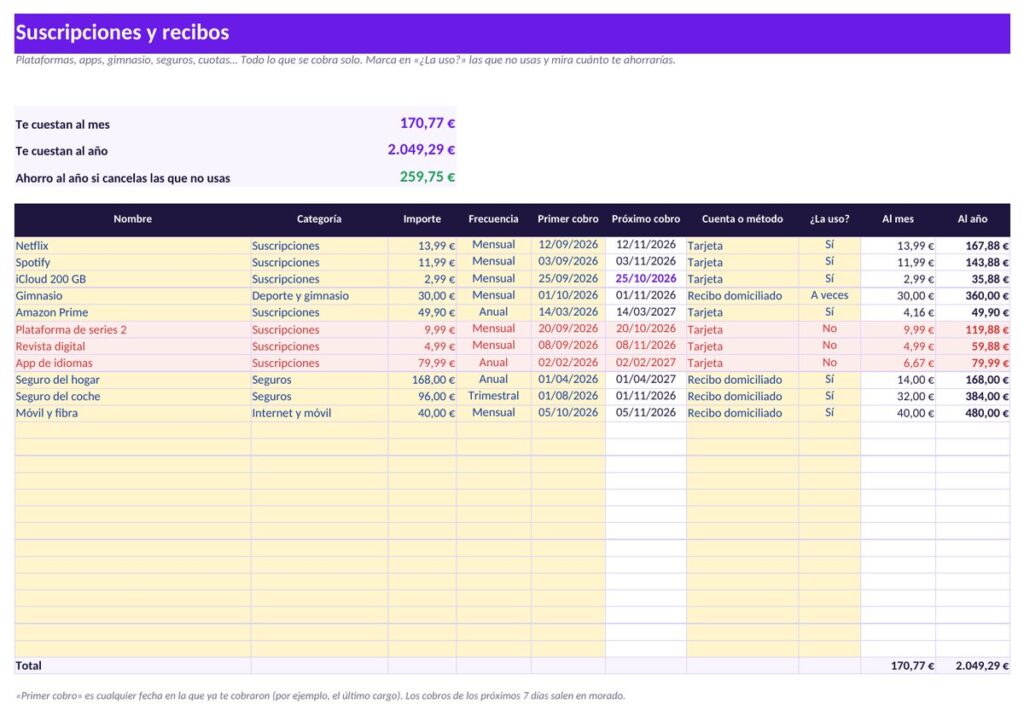The width and height of the screenshot is (1024, 715).
Task: Click the monthly cost value 170,77 € in summary
Action: pos(427,123)
